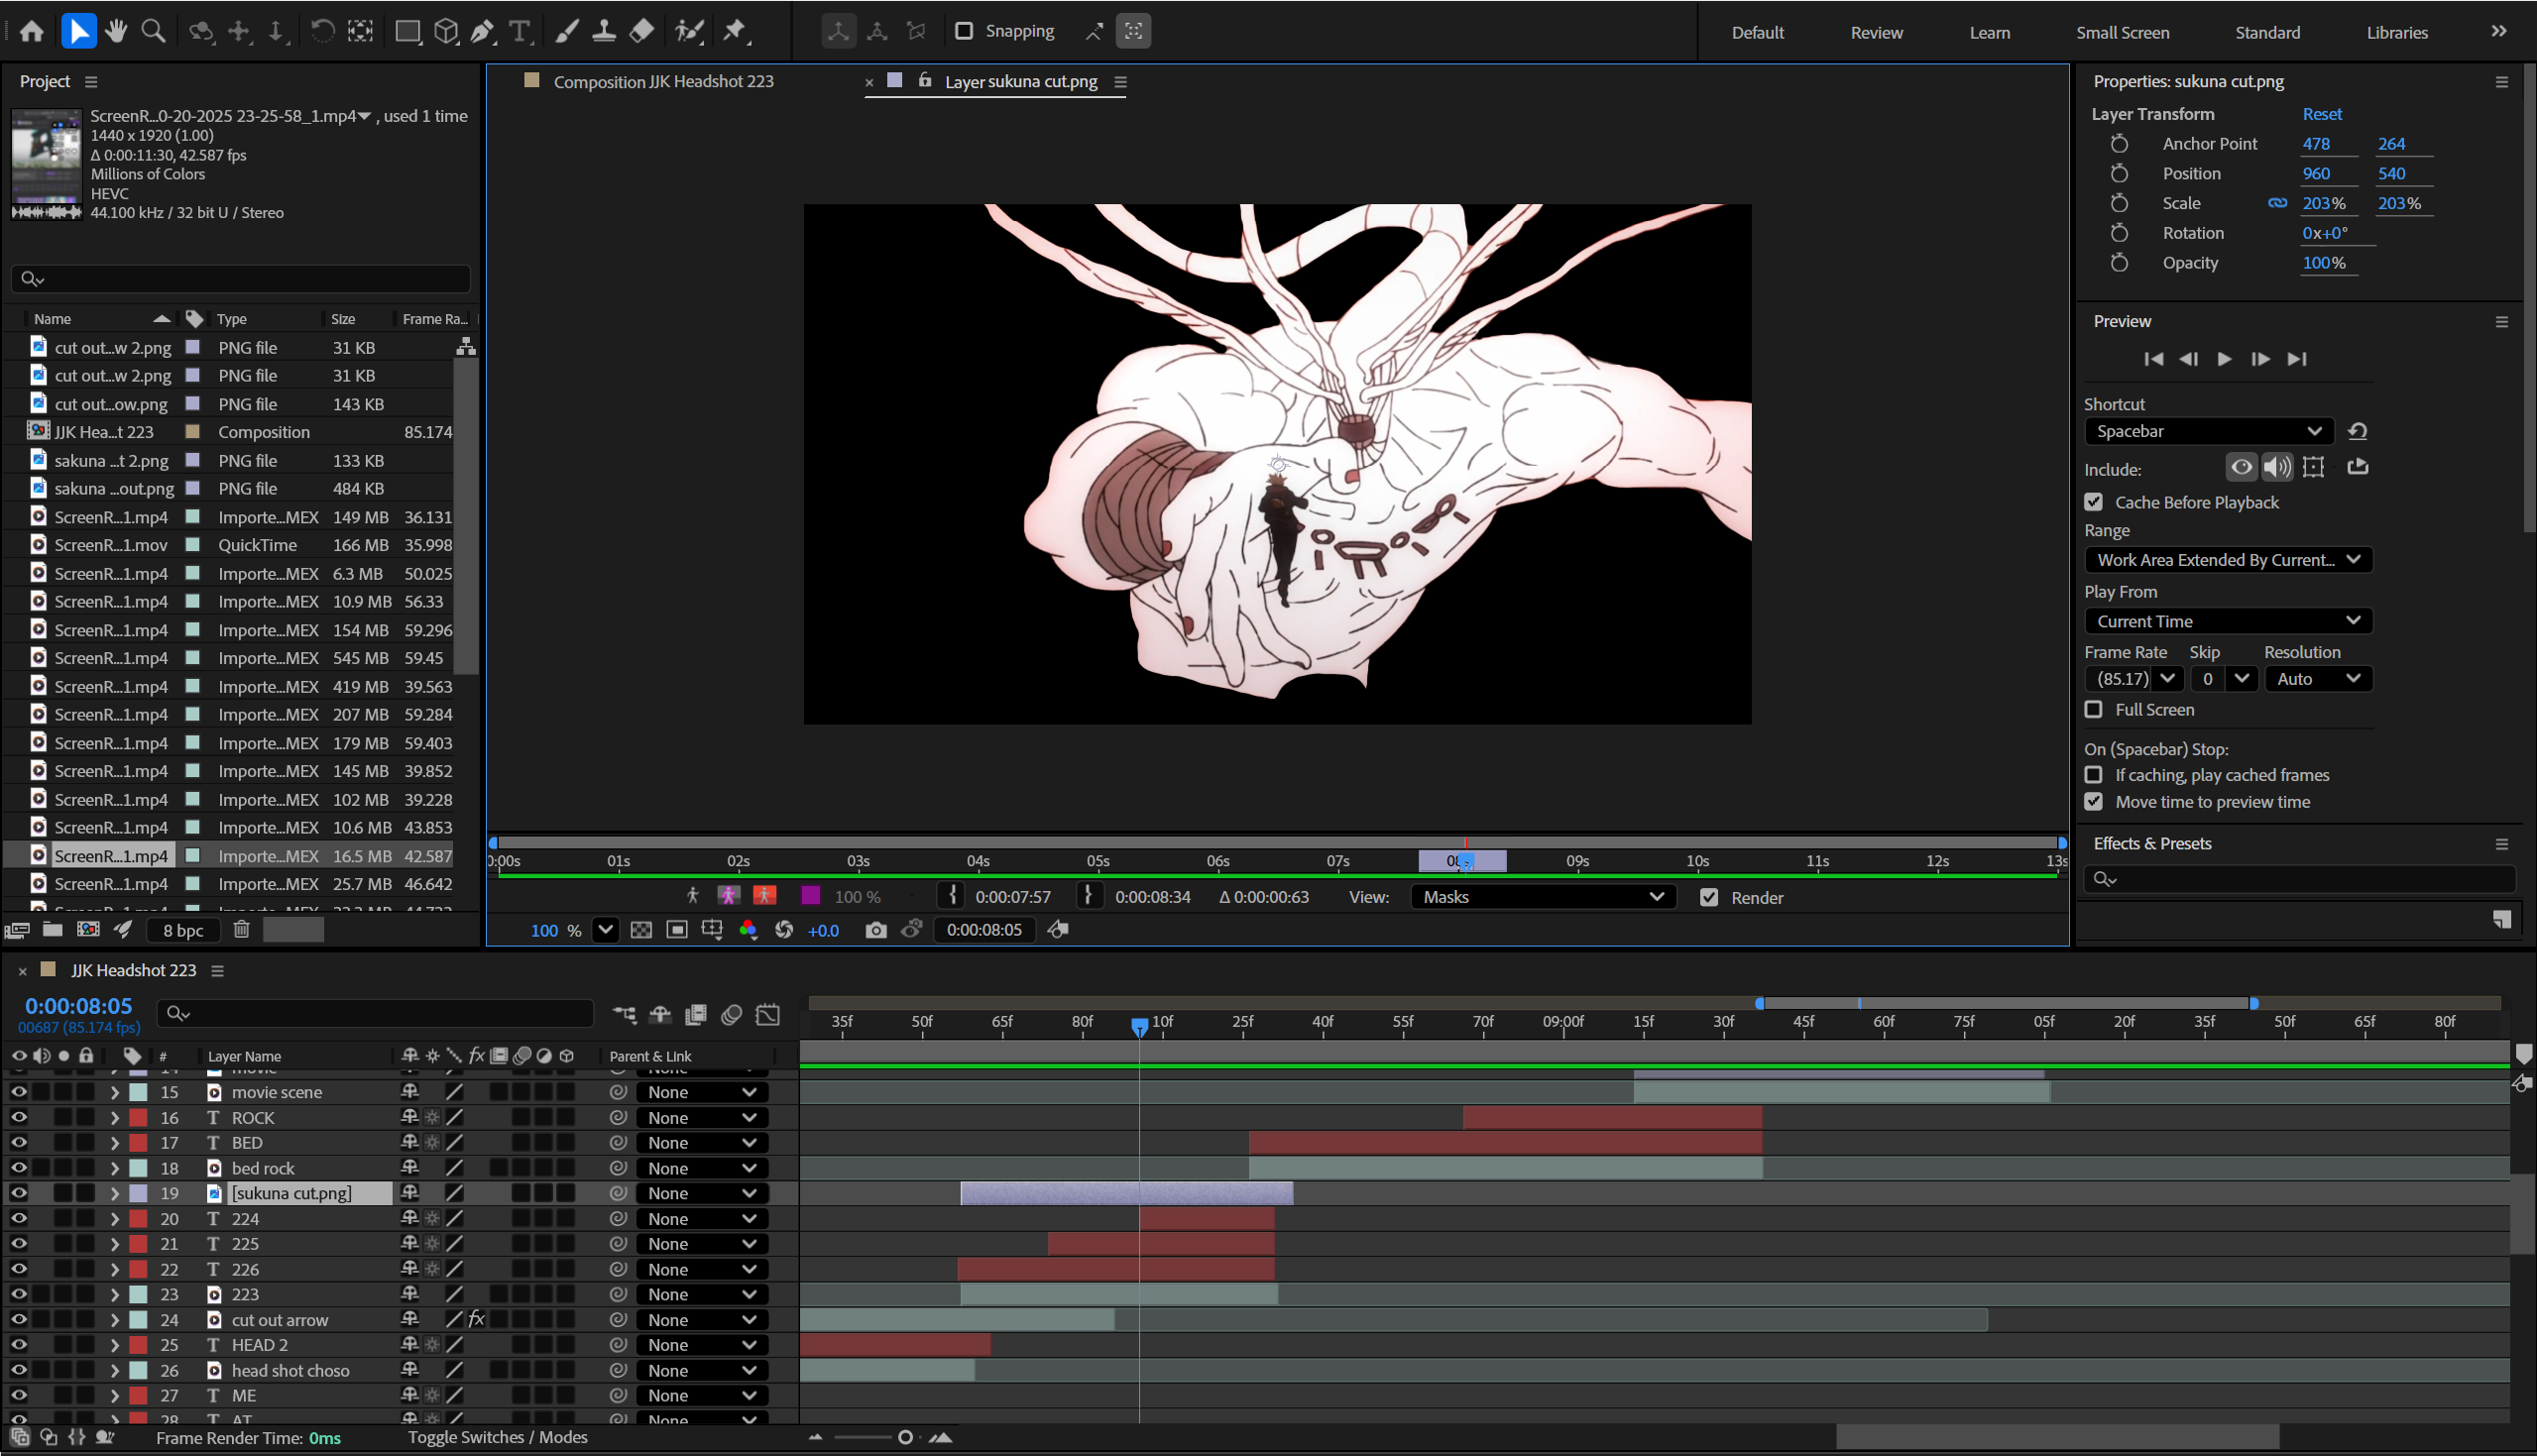Choose the Pen tool
This screenshot has width=2537, height=1456.
[482, 31]
